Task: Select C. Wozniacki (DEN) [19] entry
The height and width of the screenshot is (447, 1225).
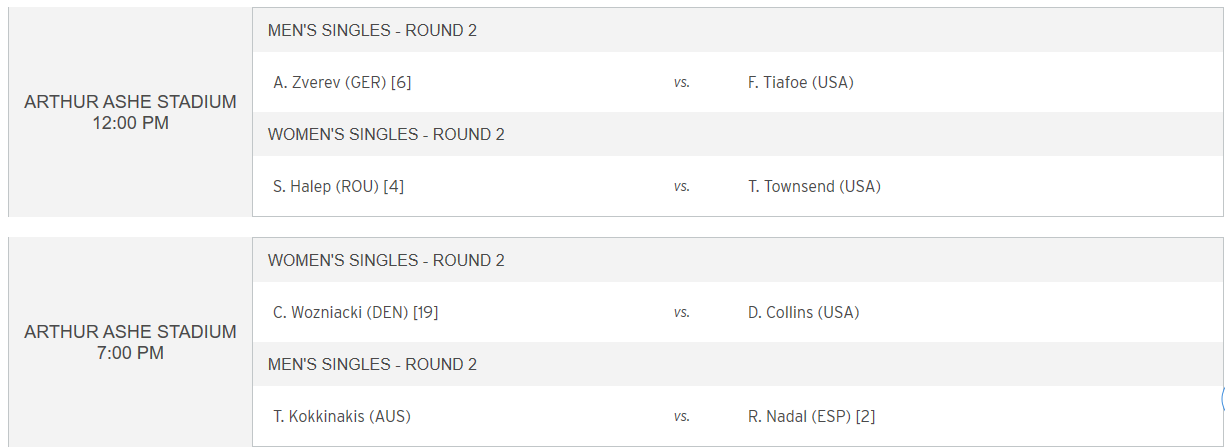Action: click(355, 312)
